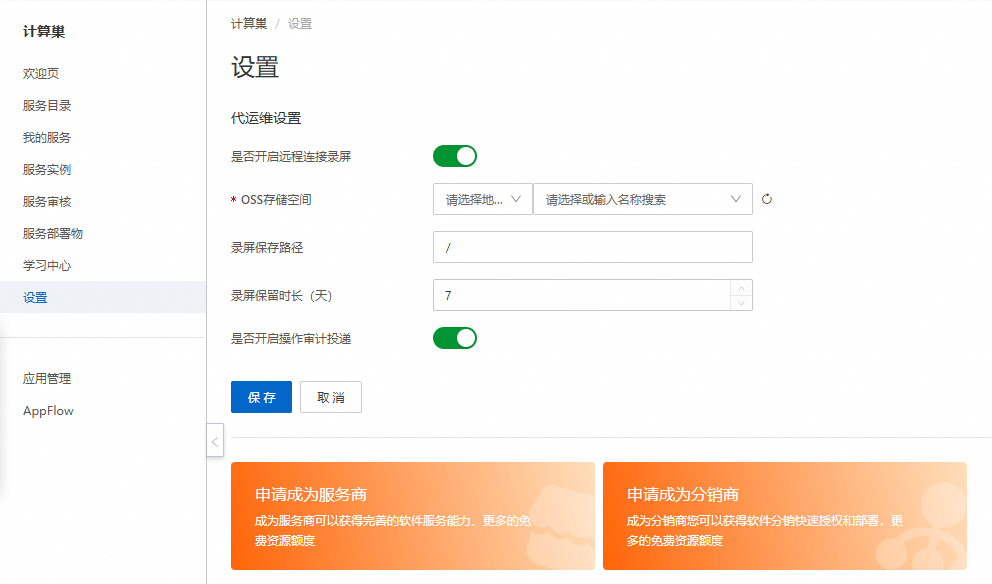The height and width of the screenshot is (584, 992).
Task: Collapse the sidebar with the arrow handle
Action: [215, 441]
